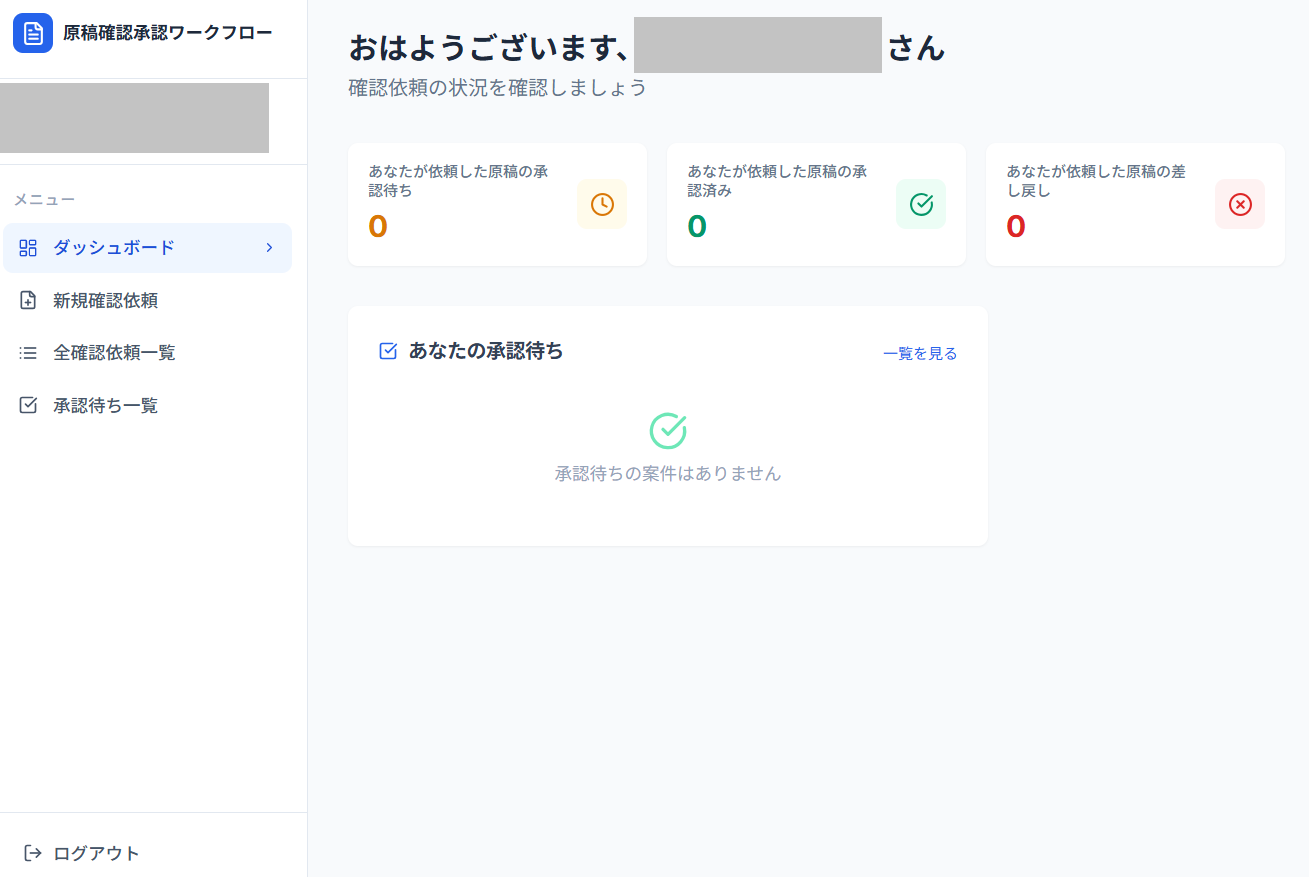
Task: Click the check-square icon beside あなたの承認待ち
Action: tap(389, 351)
